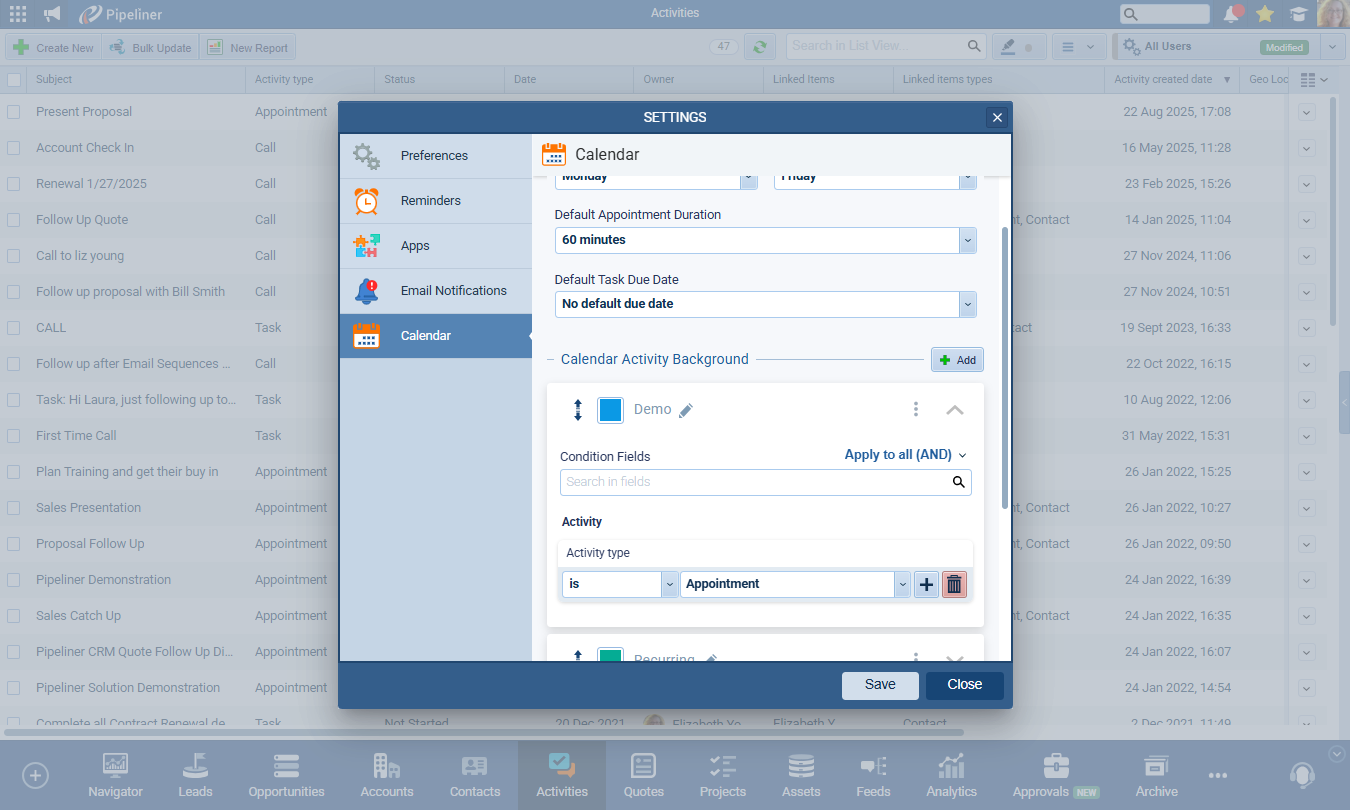Viewport: 1350px width, 810px height.
Task: Toggle the select-all checkbox in header
Action: point(14,79)
